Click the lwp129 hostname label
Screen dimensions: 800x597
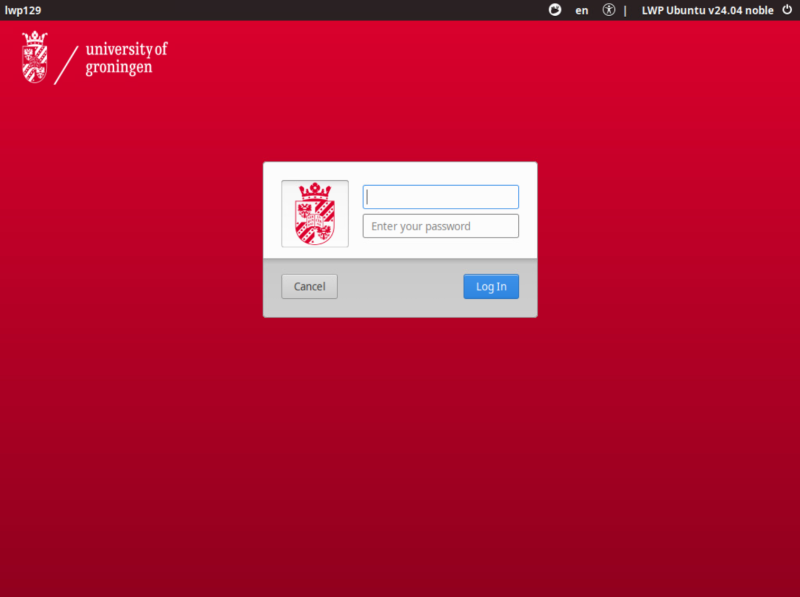(23, 10)
